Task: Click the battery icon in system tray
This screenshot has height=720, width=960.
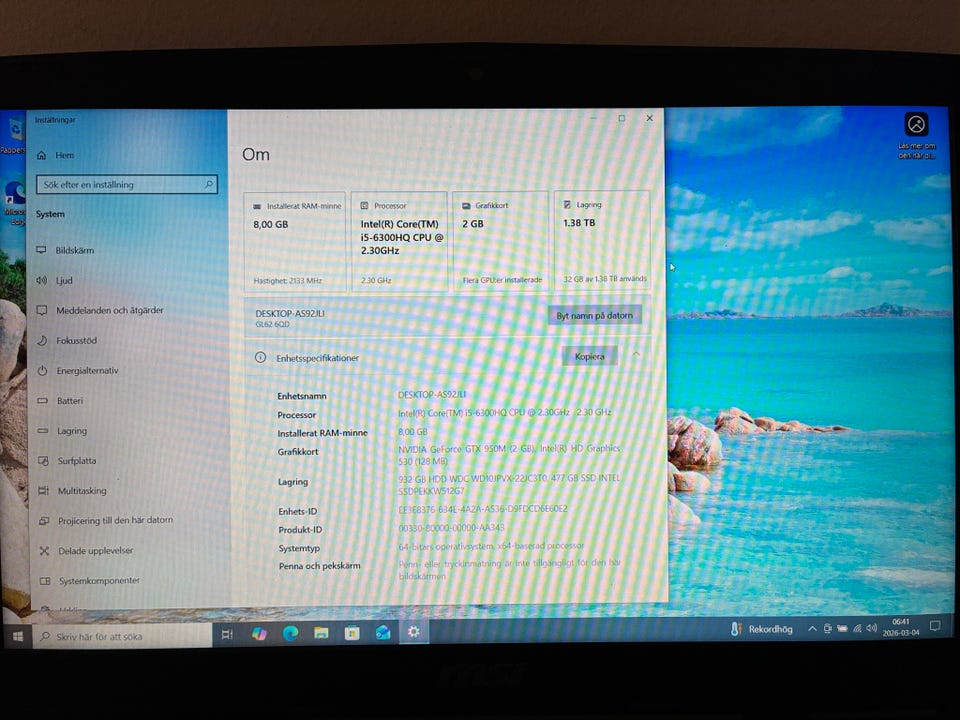Action: click(x=842, y=628)
